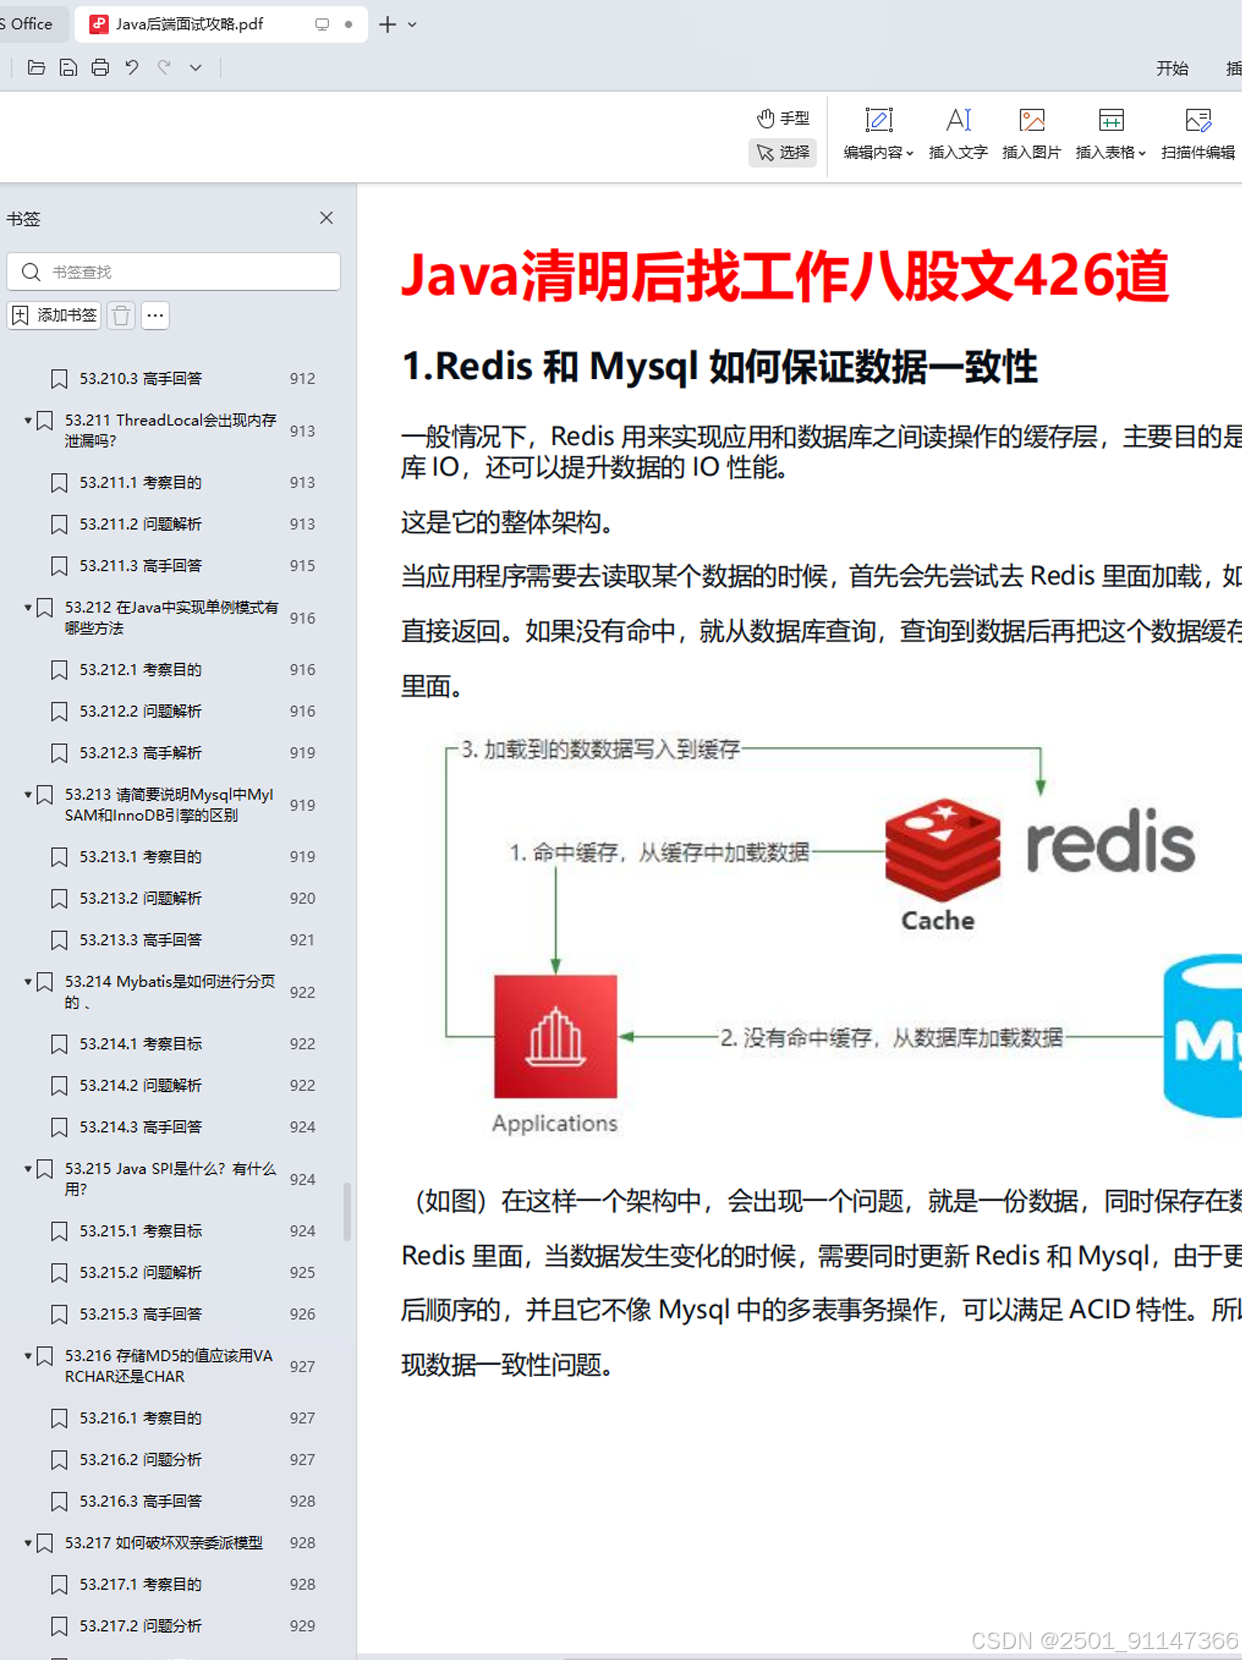Go to bookmark 53.216.1 考察目的
Image resolution: width=1242 pixels, height=1660 pixels.
click(141, 1418)
